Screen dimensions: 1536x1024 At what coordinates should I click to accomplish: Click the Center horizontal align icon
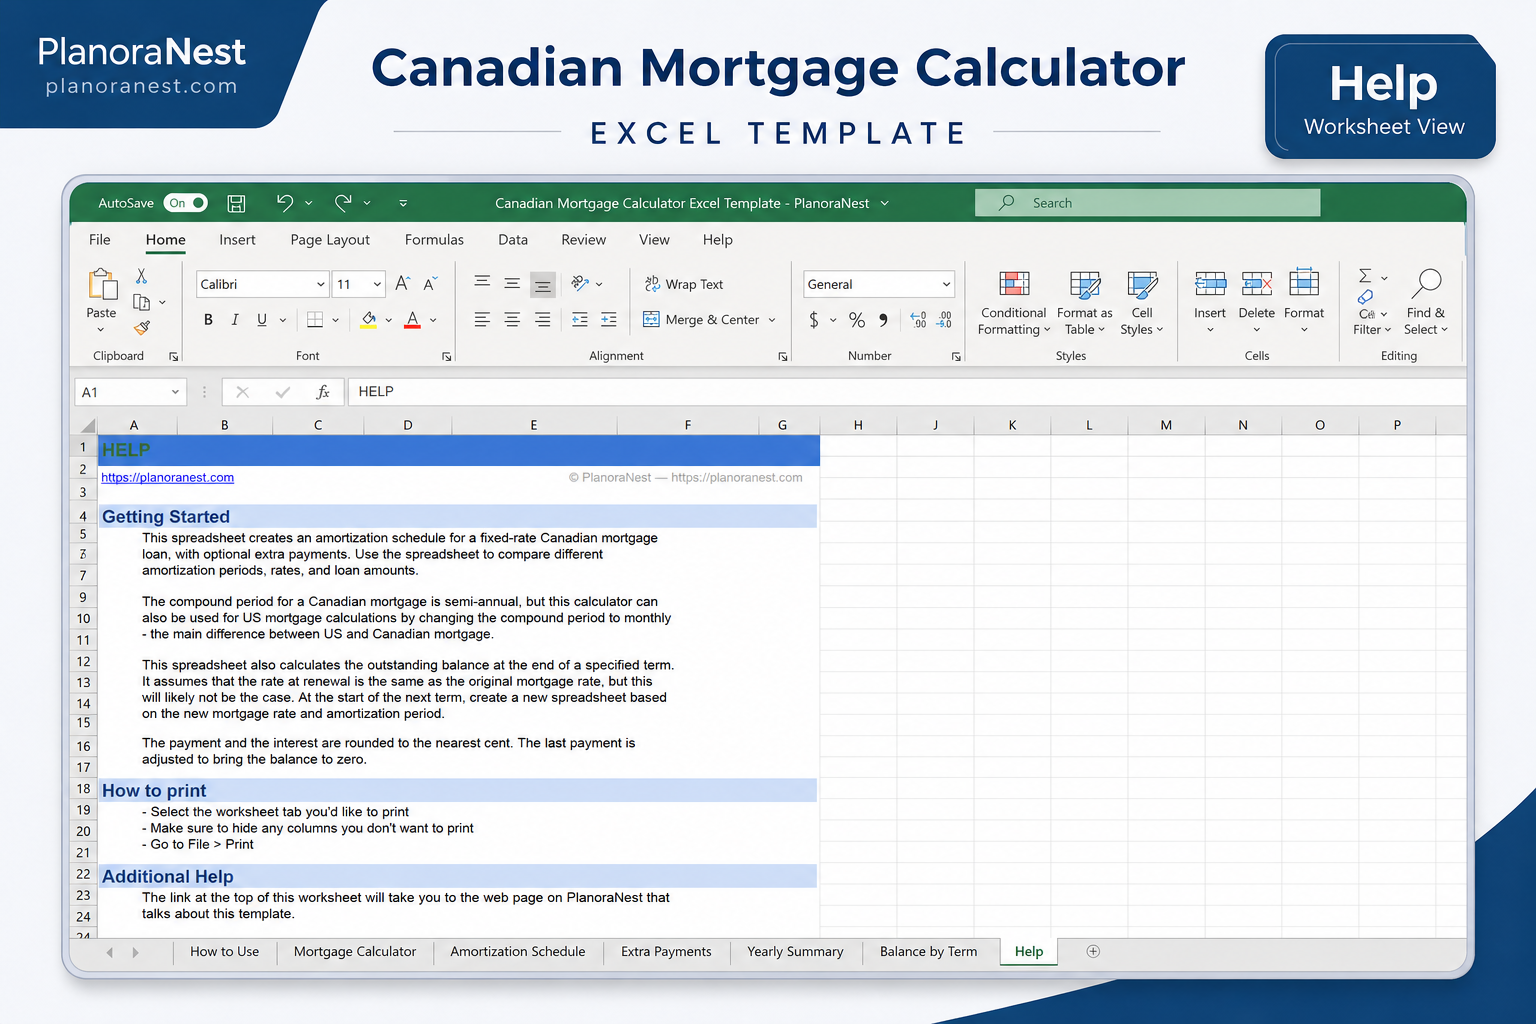coord(512,320)
